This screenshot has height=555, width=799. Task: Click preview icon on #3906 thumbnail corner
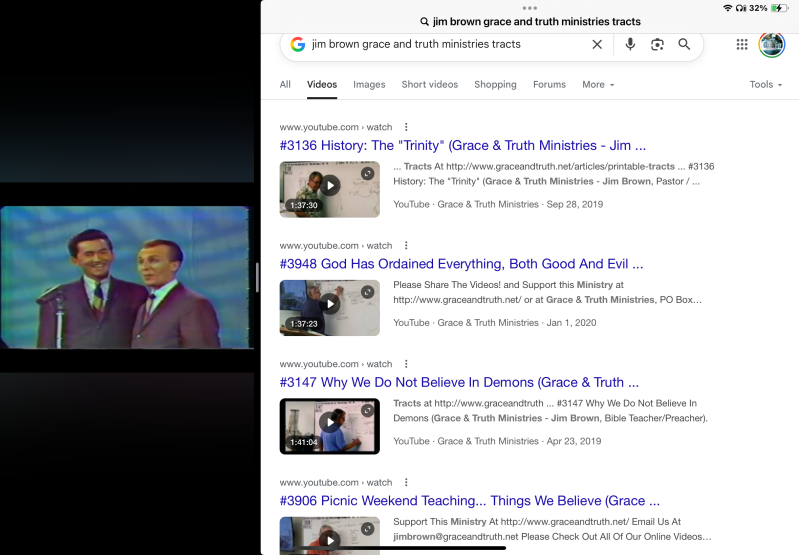point(367,529)
